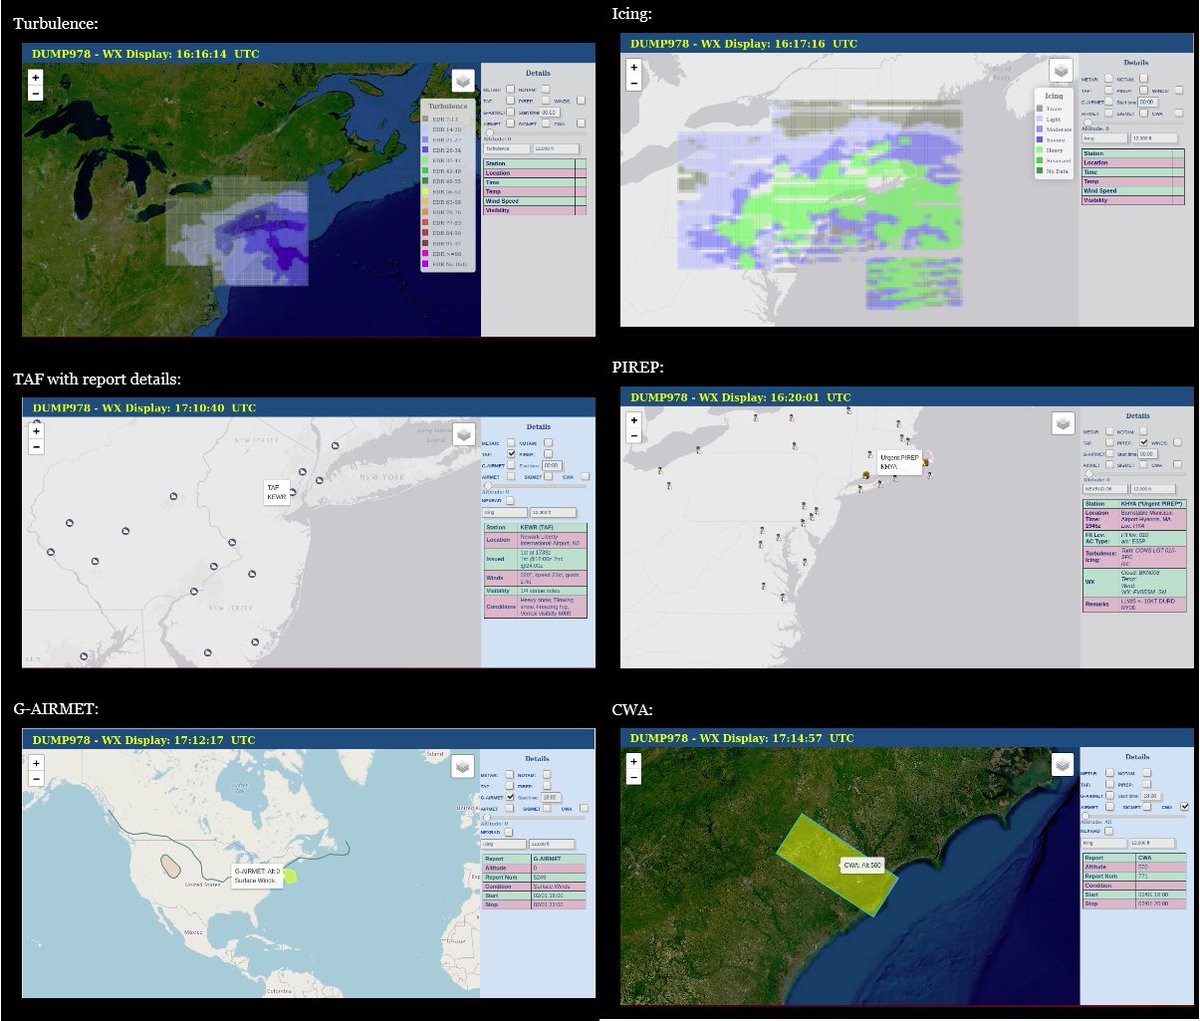
Task: Open Icing product dropdown in Icing panel
Action: [x=1105, y=138]
